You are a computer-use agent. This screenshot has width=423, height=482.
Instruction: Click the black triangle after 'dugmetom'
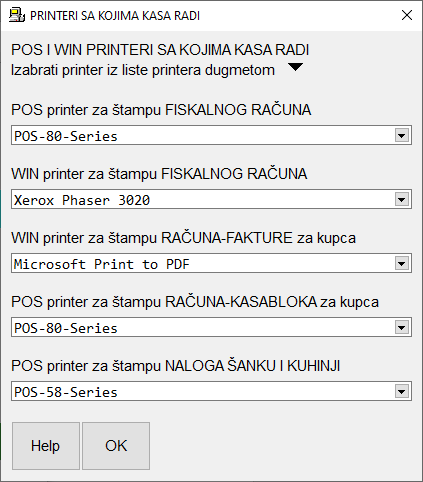coord(295,67)
